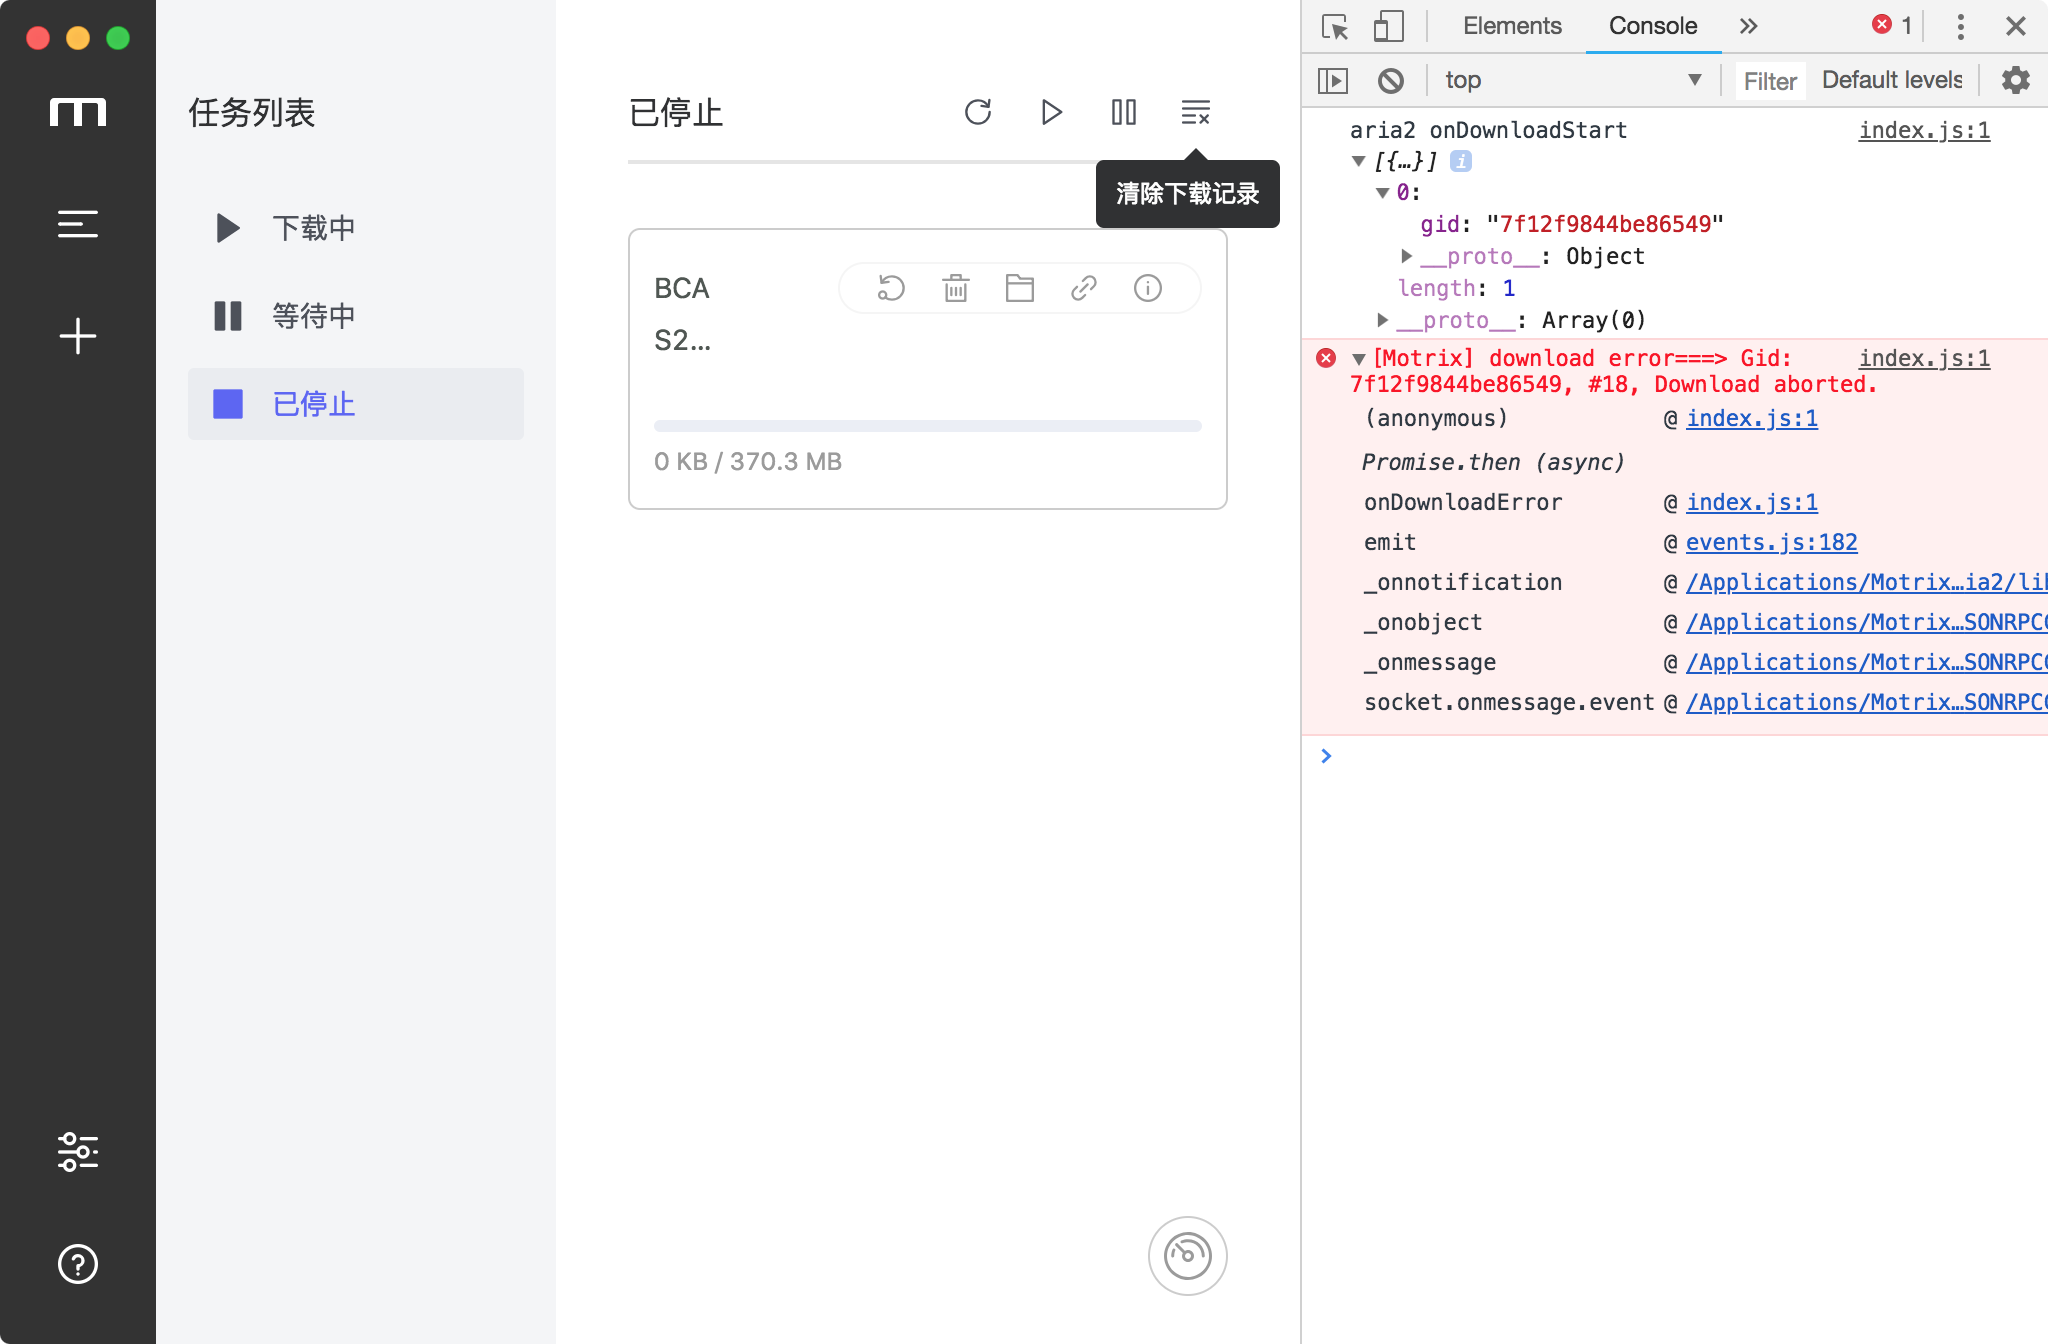
Task: Open the DevTools three-dot menu
Action: pos(1960,26)
